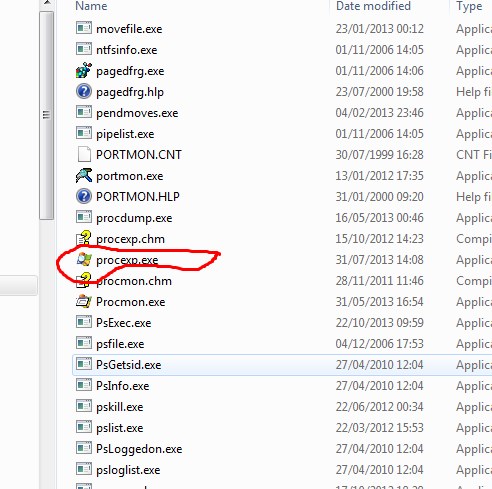Select the procdump.exe file name
Screen dimensions: 492x489
[x=134, y=218]
